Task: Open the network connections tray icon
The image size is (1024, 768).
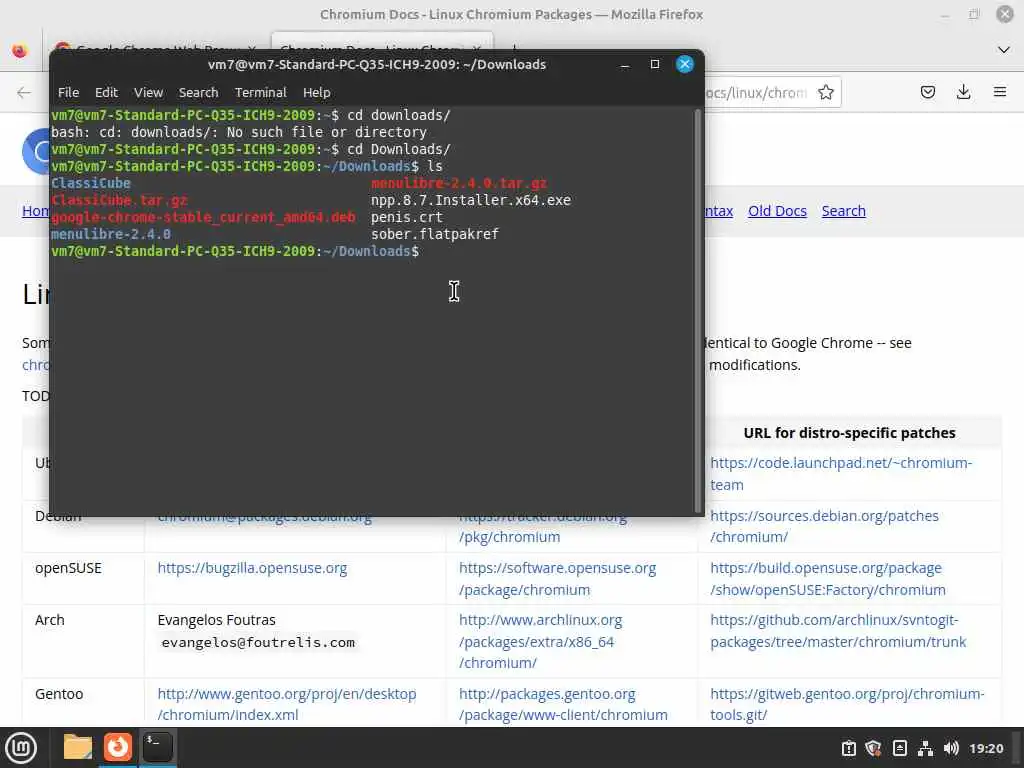Action: coord(925,748)
